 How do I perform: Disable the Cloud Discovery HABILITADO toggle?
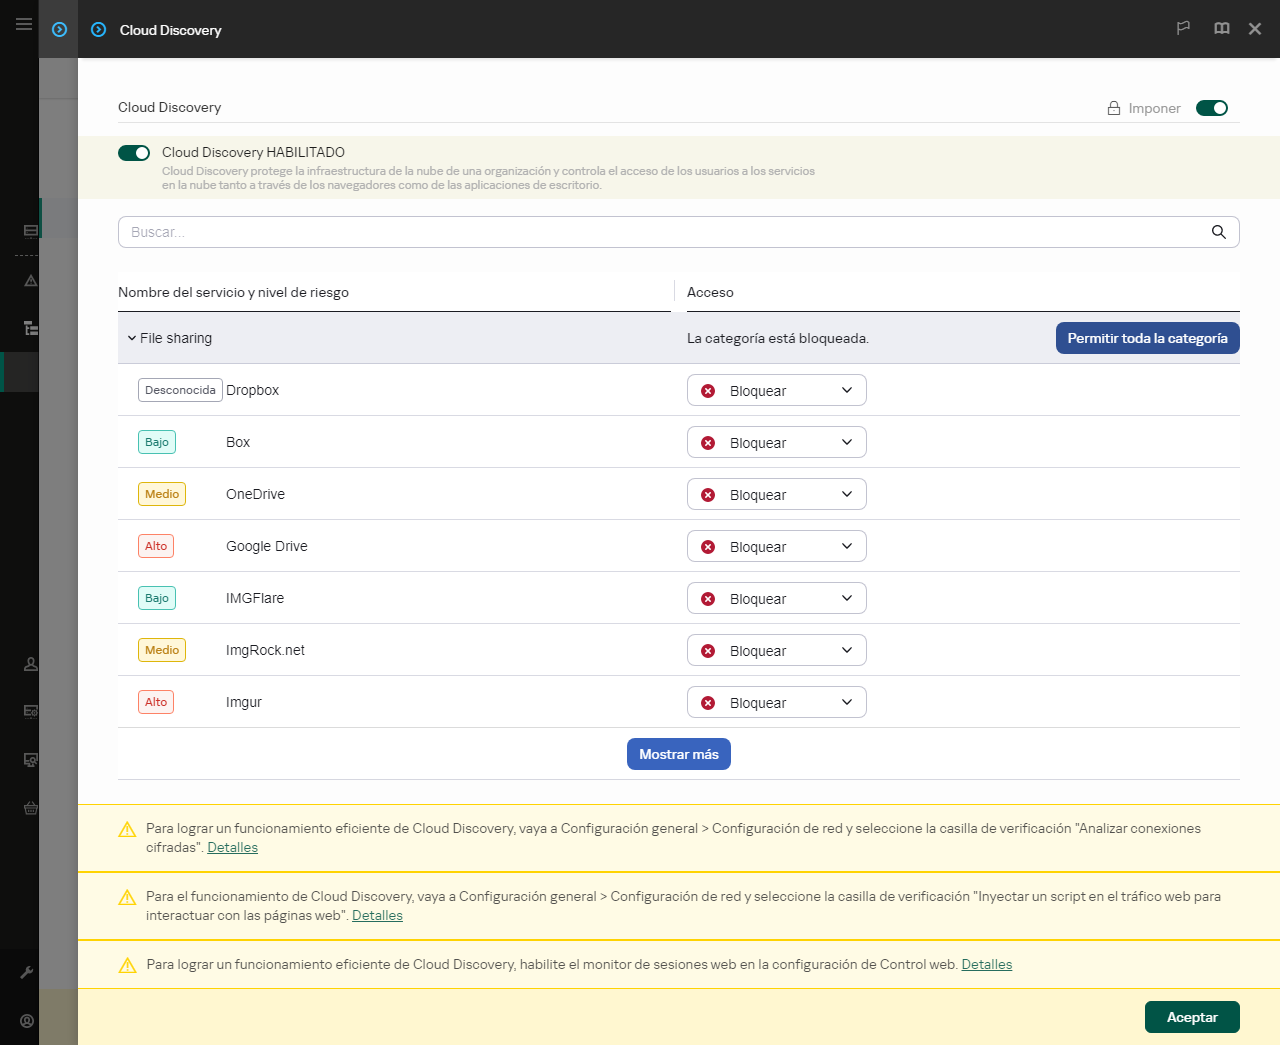tap(133, 152)
